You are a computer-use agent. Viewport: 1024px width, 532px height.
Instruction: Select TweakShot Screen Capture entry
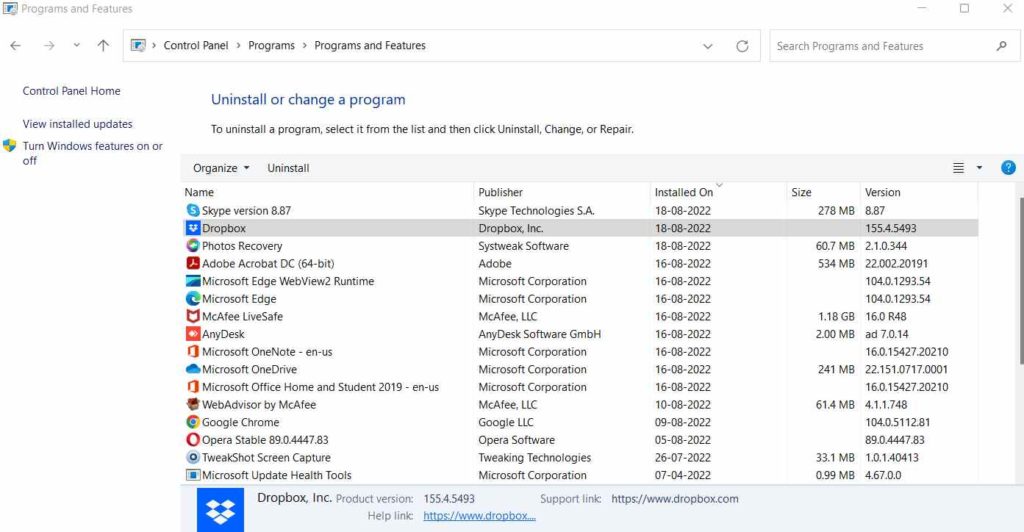[266, 457]
